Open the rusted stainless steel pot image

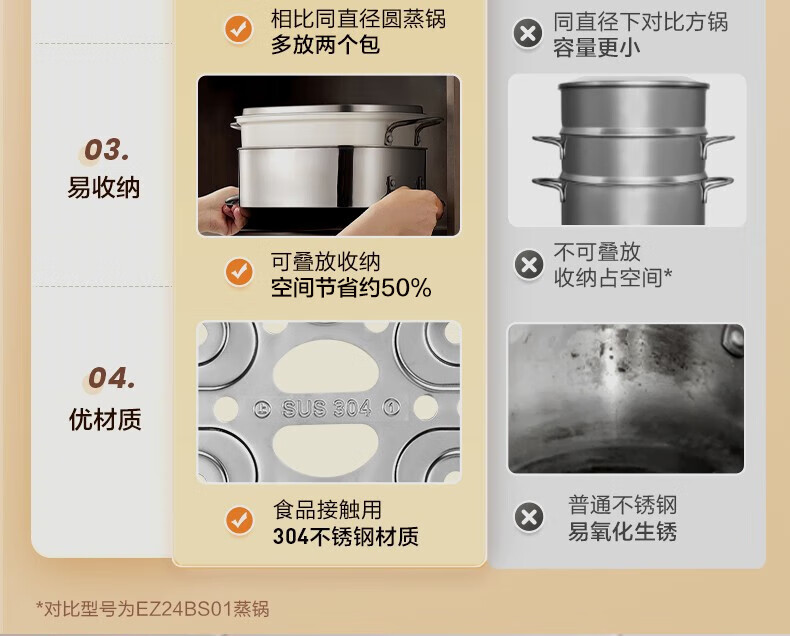[626, 399]
